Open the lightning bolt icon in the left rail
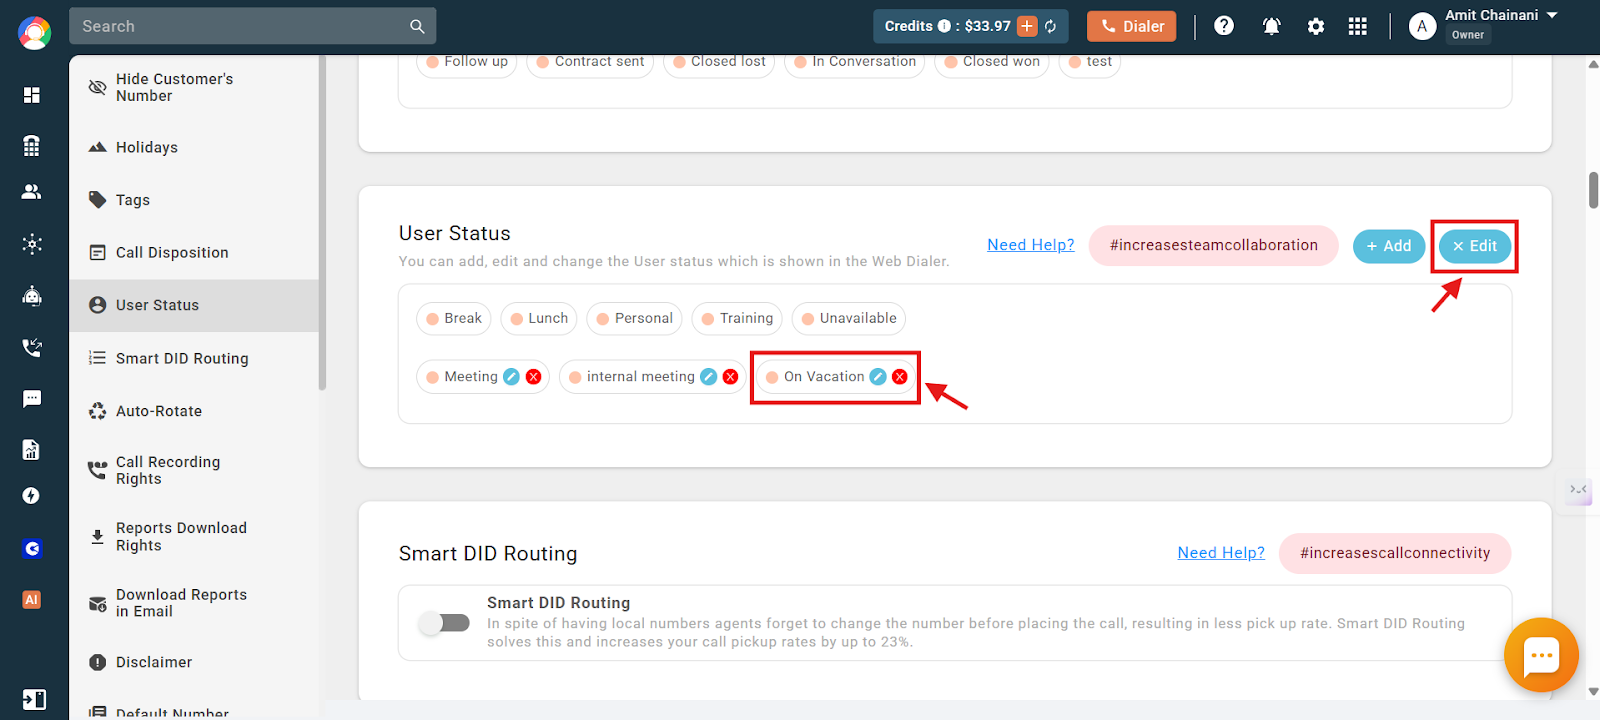The width and height of the screenshot is (1600, 720). tap(32, 496)
